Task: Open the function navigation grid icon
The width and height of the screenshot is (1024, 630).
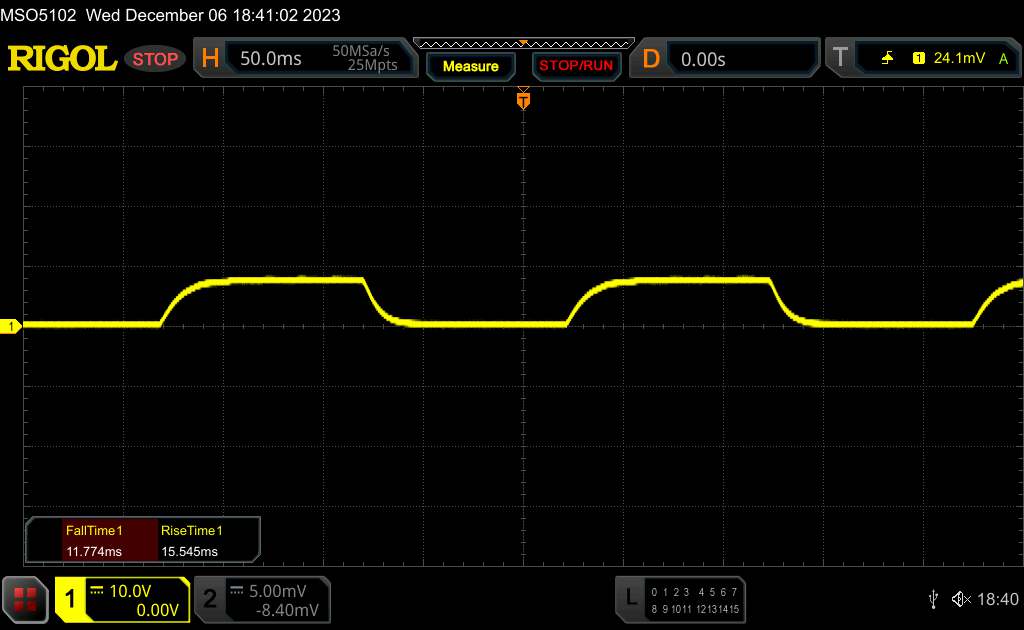Action: [x=26, y=598]
